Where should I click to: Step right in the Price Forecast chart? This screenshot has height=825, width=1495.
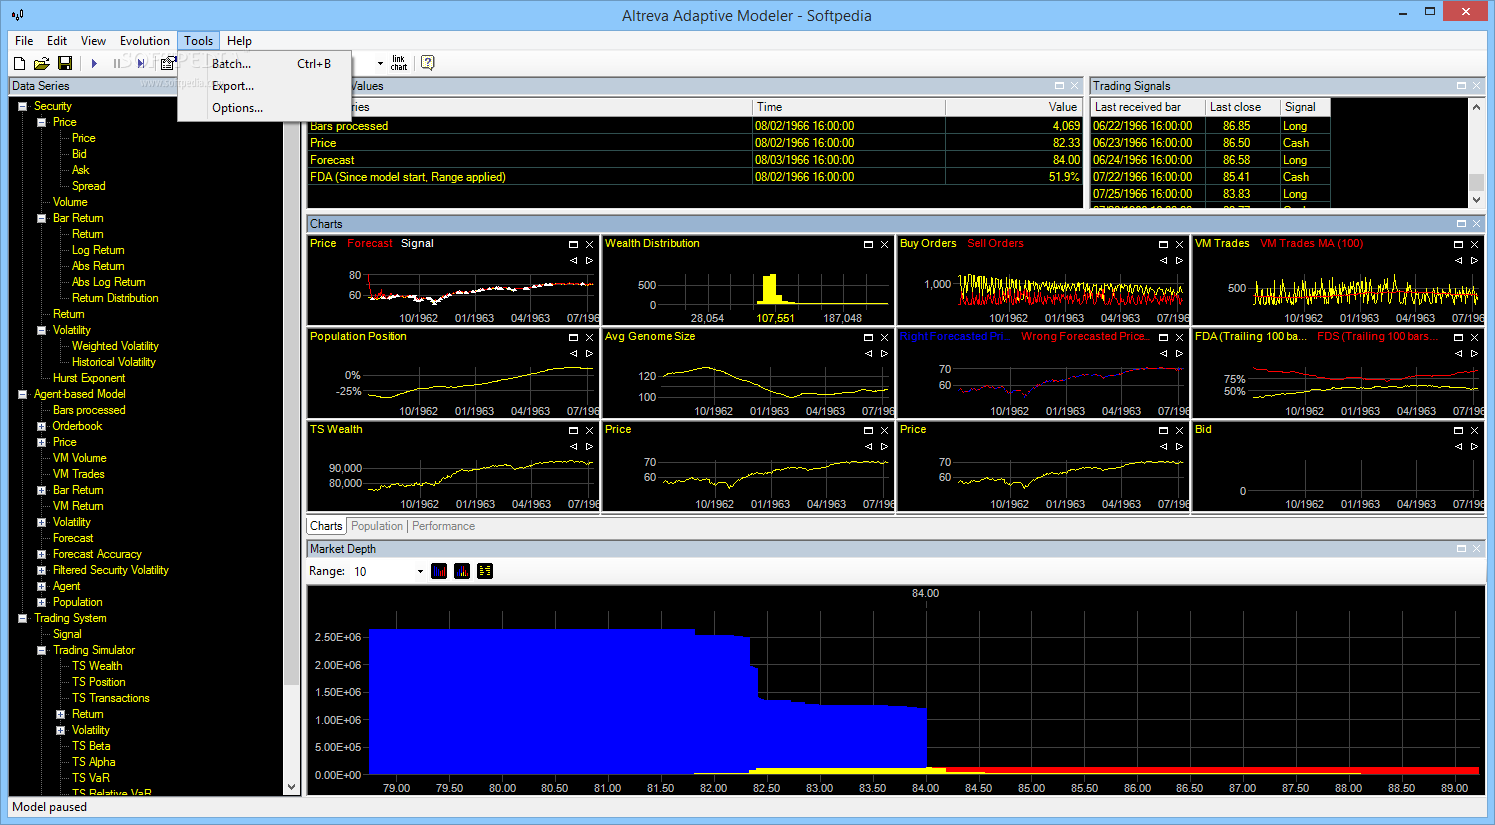coord(590,260)
